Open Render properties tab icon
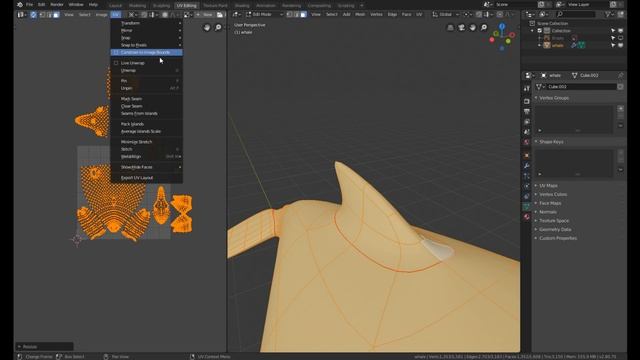 click(x=527, y=101)
